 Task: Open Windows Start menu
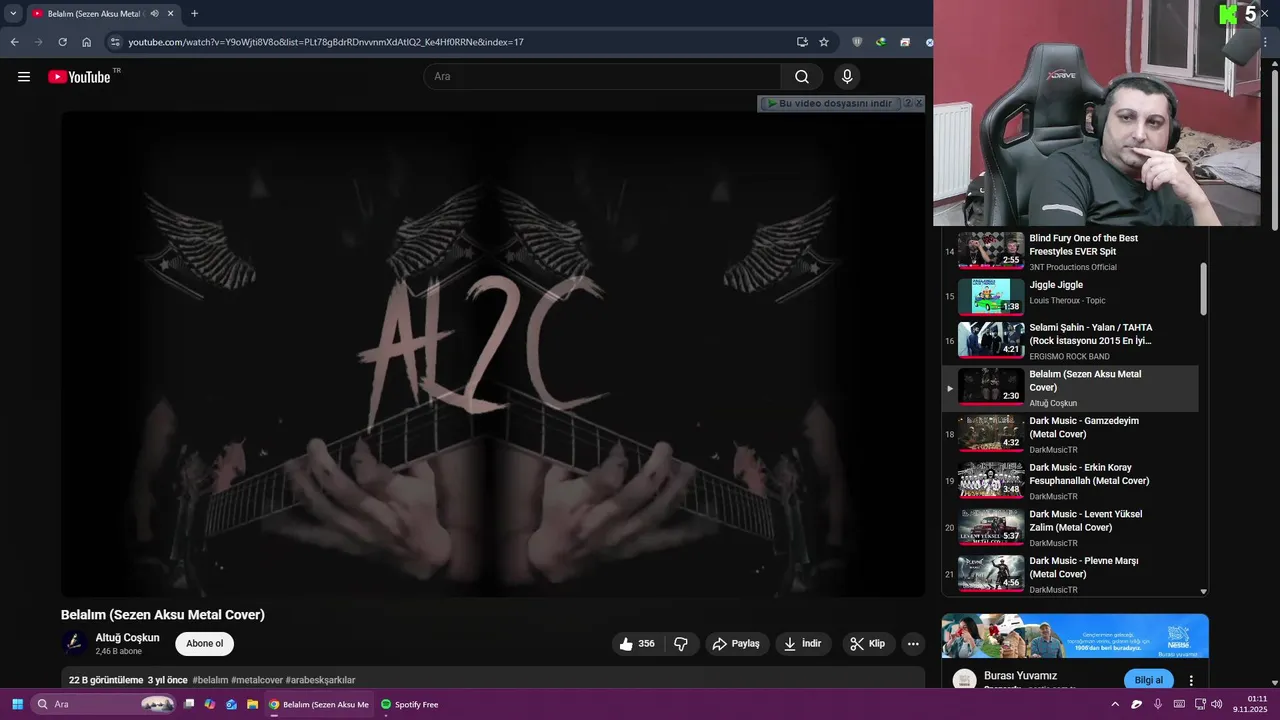17,704
